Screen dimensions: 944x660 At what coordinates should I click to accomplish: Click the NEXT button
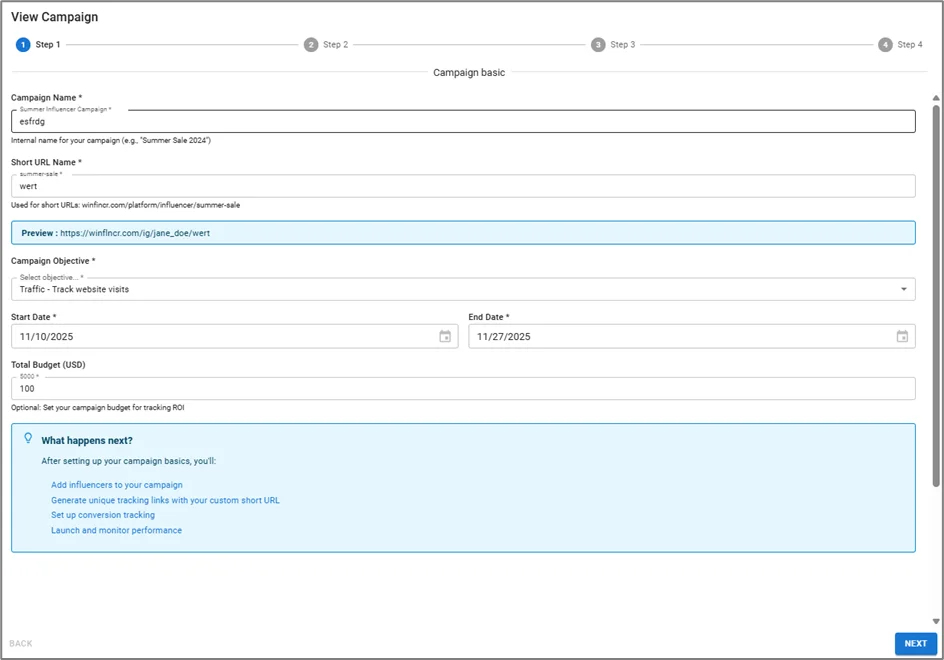[x=915, y=644]
